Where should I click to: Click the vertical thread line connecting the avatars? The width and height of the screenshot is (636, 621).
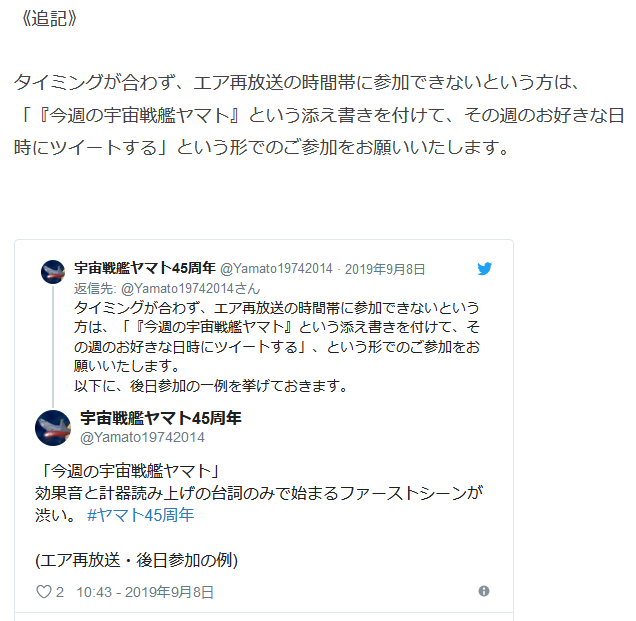[53, 346]
